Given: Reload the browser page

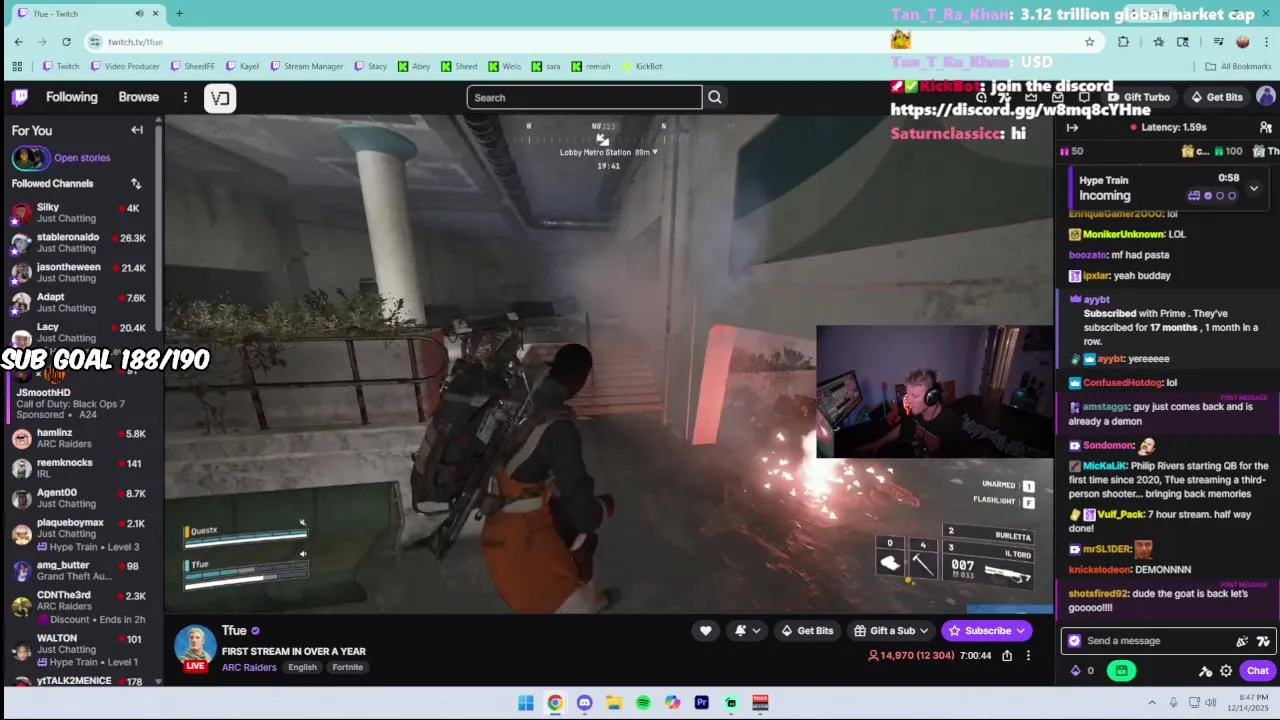Looking at the screenshot, I should [x=66, y=42].
